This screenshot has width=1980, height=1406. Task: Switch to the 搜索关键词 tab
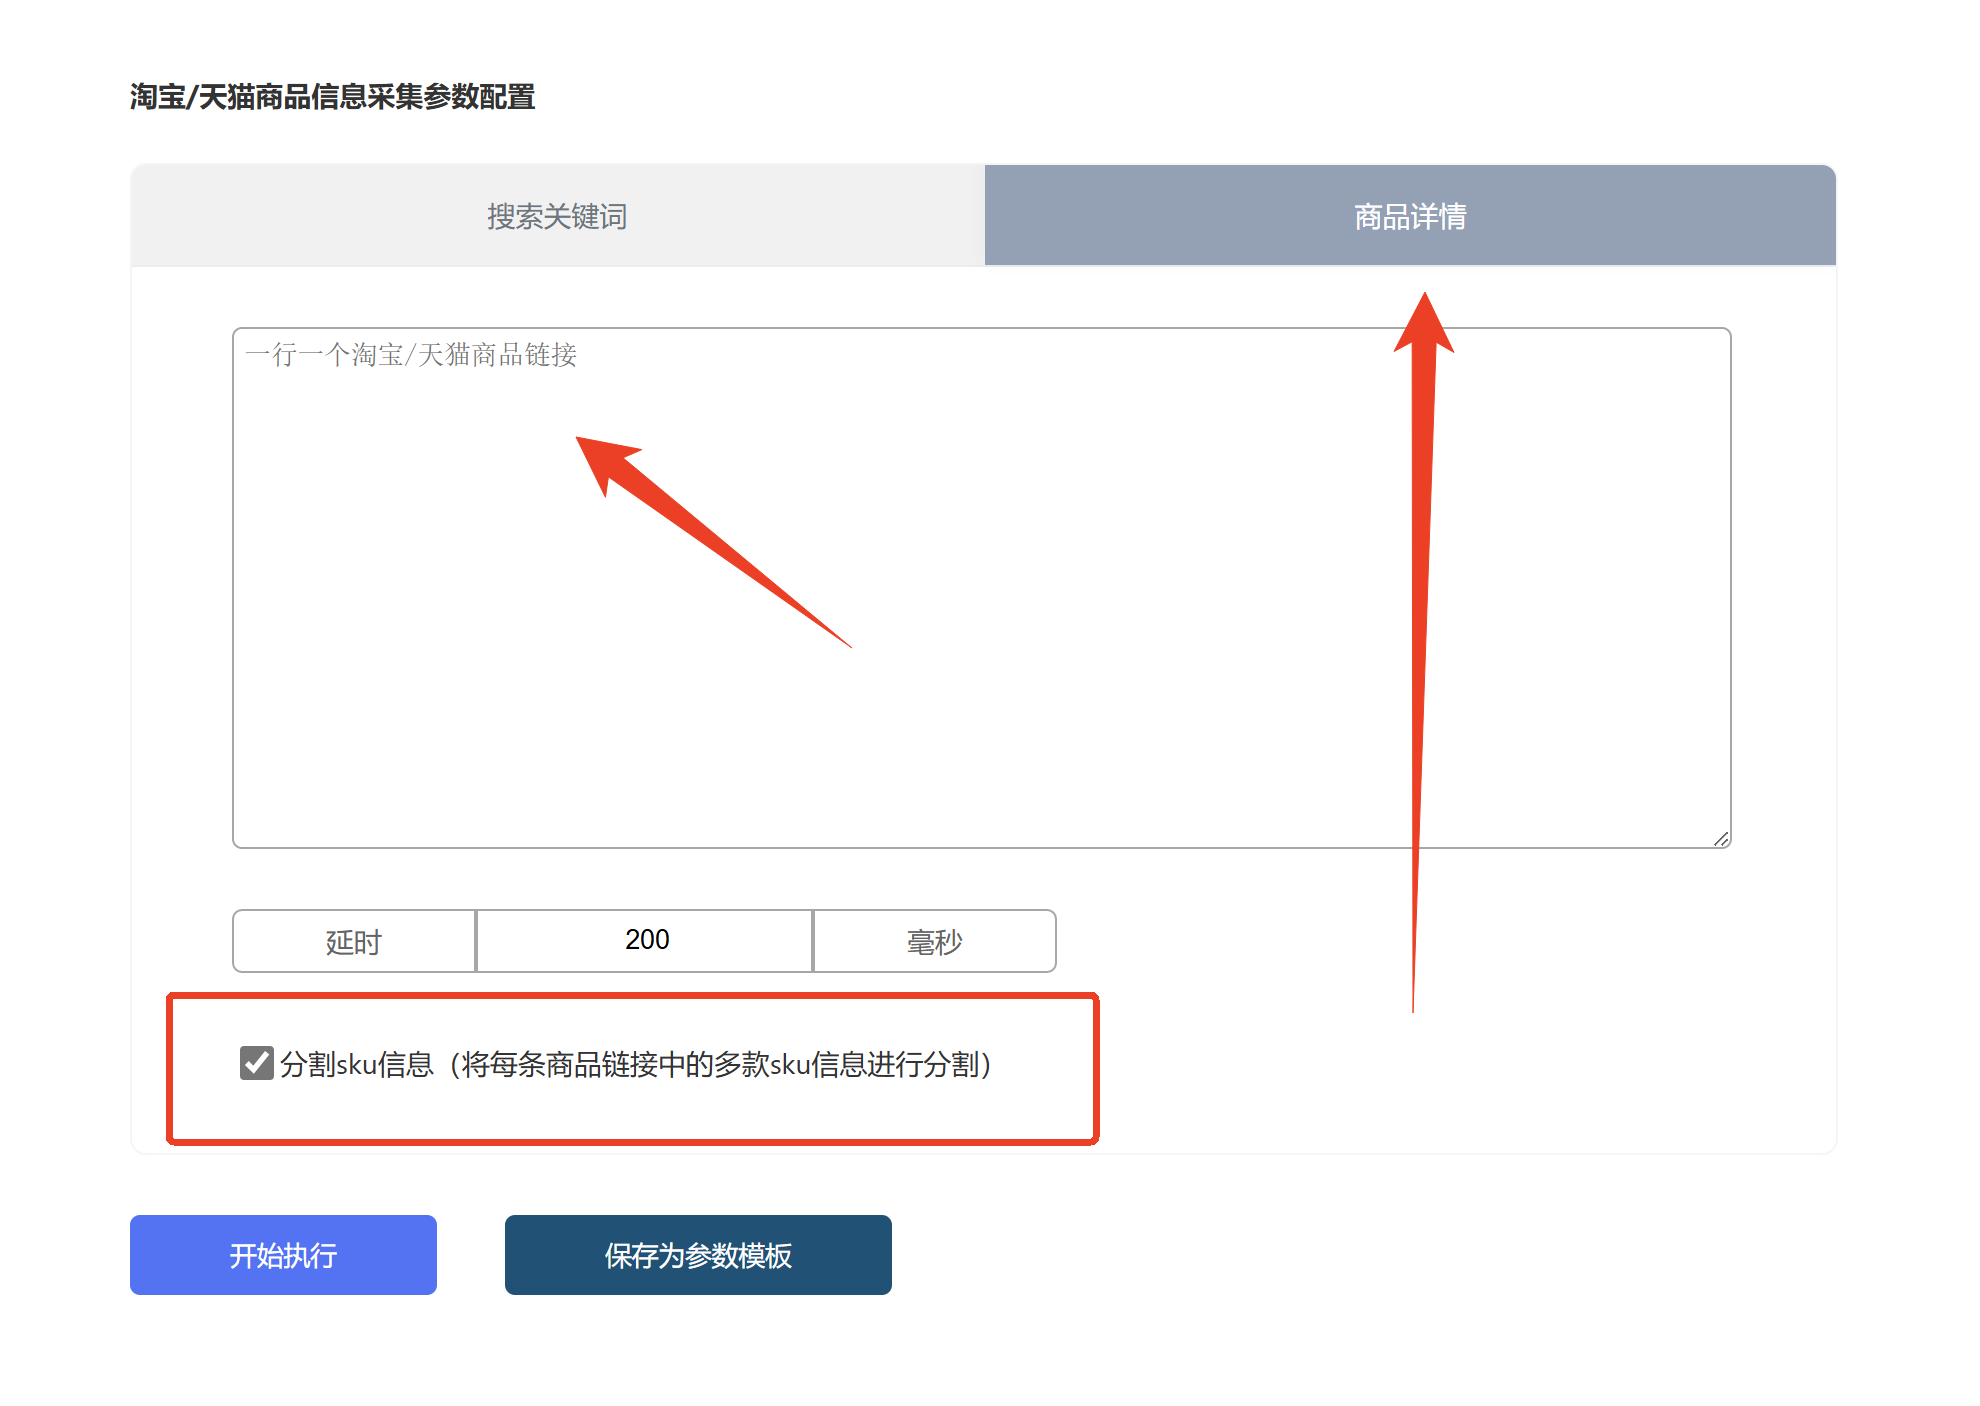[x=557, y=216]
